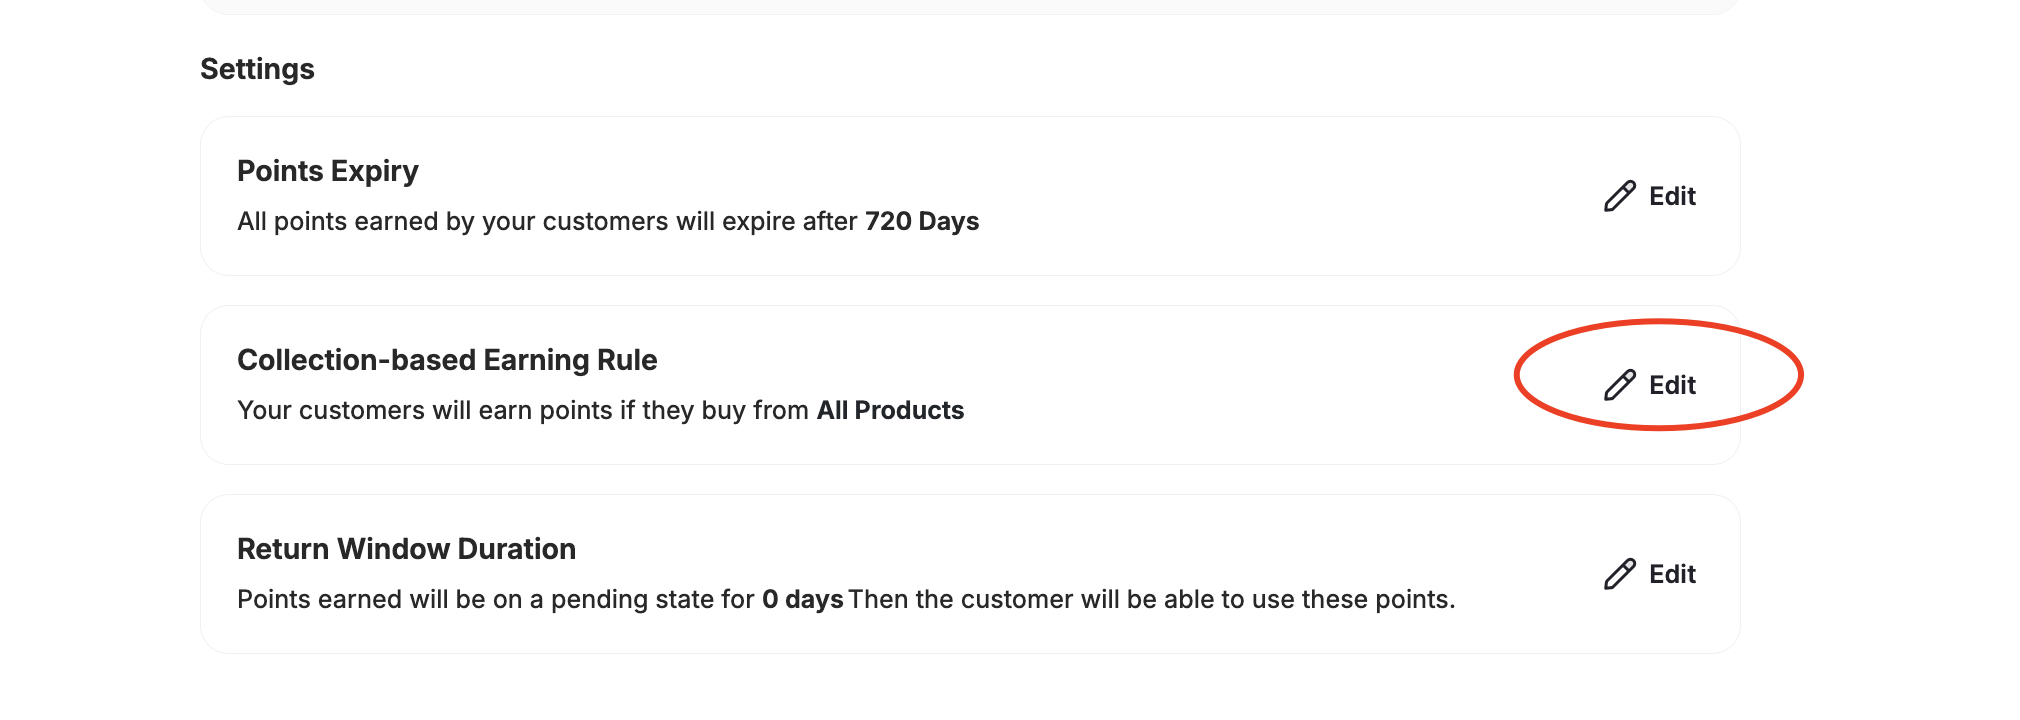
Task: Click the points expiry description text
Action: (608, 221)
